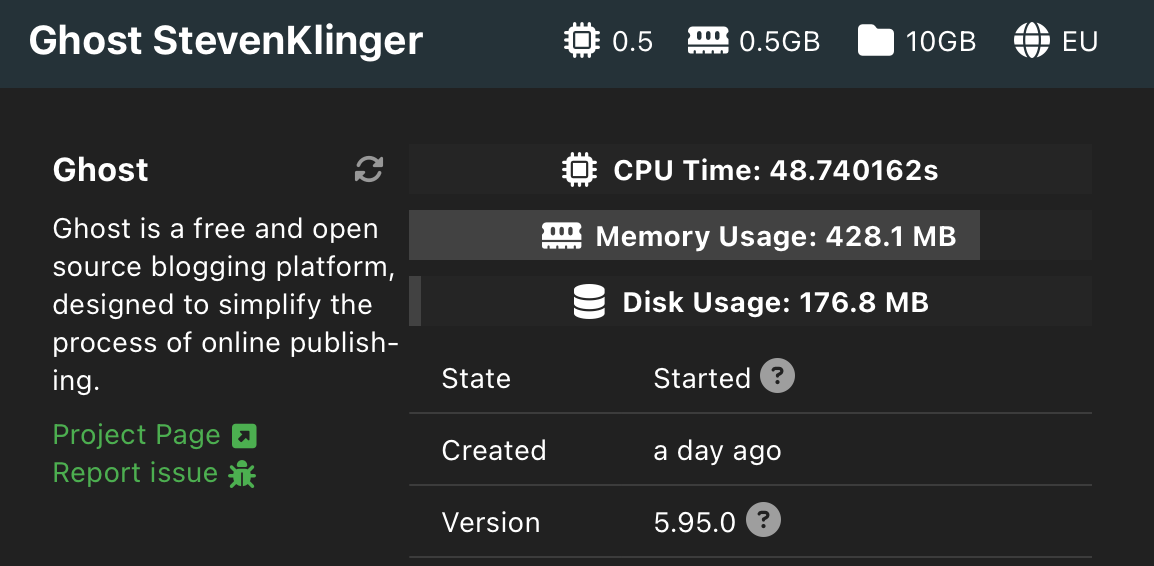Viewport: 1154px width, 566px height.
Task: Click the bug icon next to Report issue
Action: tap(242, 473)
